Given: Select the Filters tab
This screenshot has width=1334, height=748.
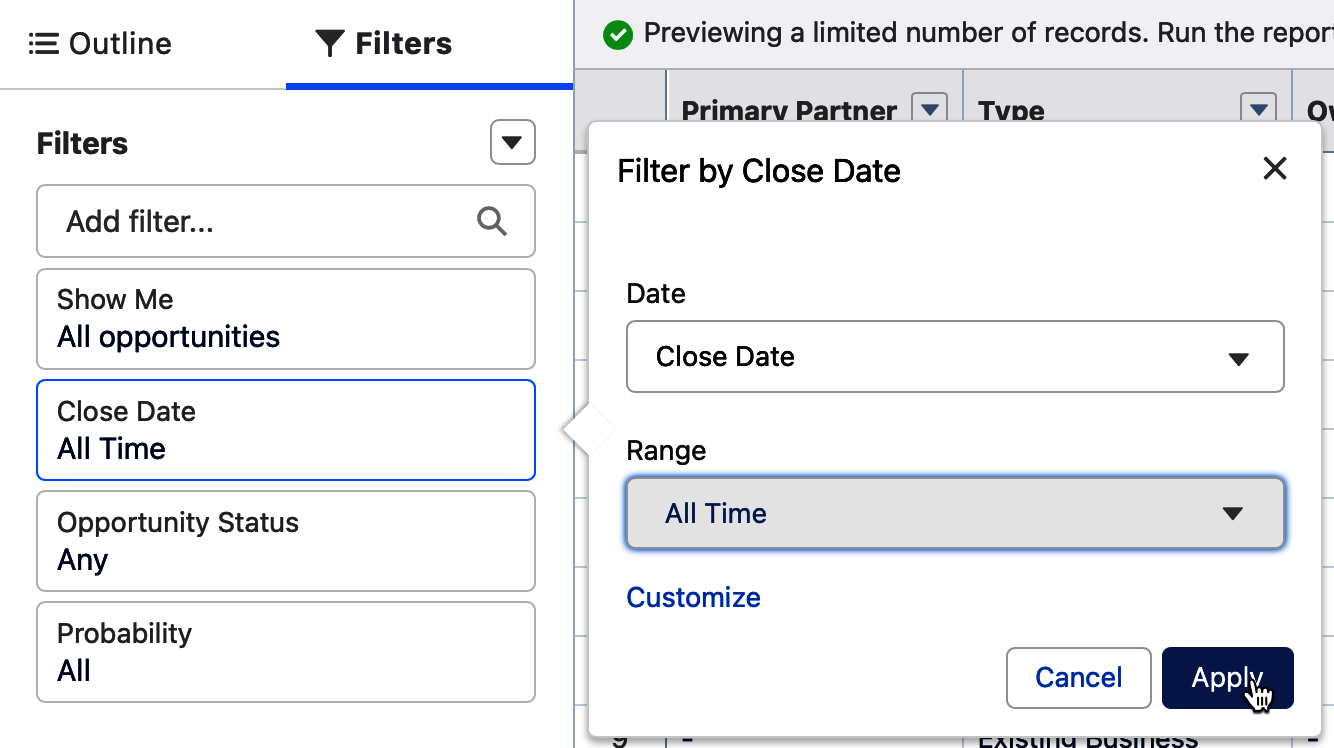Looking at the screenshot, I should (384, 44).
